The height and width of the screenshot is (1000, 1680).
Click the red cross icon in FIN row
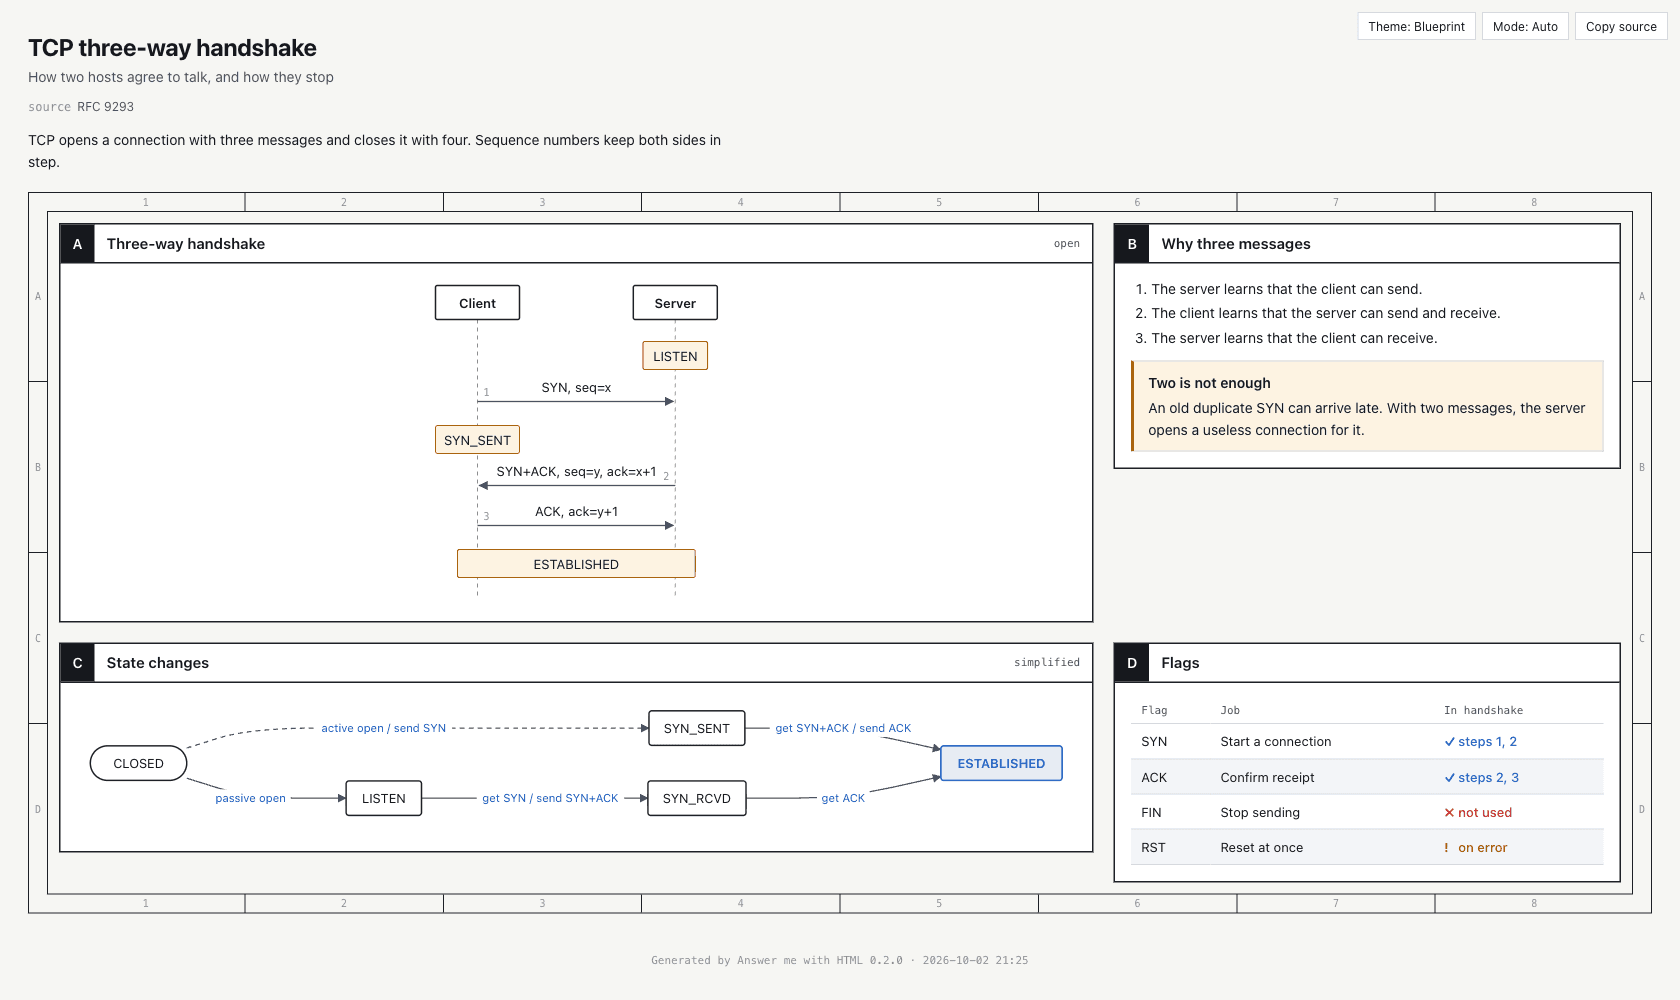pos(1449,813)
